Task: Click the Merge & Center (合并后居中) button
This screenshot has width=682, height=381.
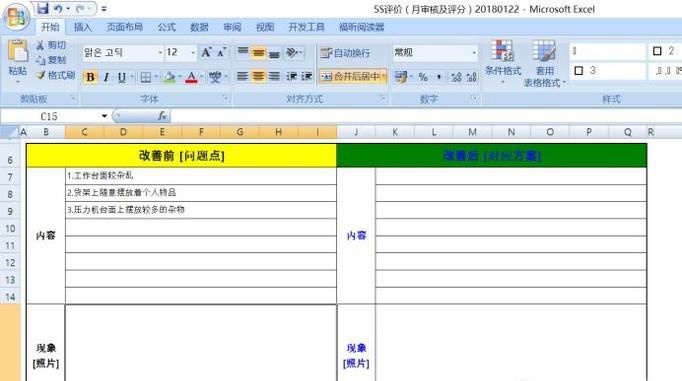Action: [x=350, y=77]
